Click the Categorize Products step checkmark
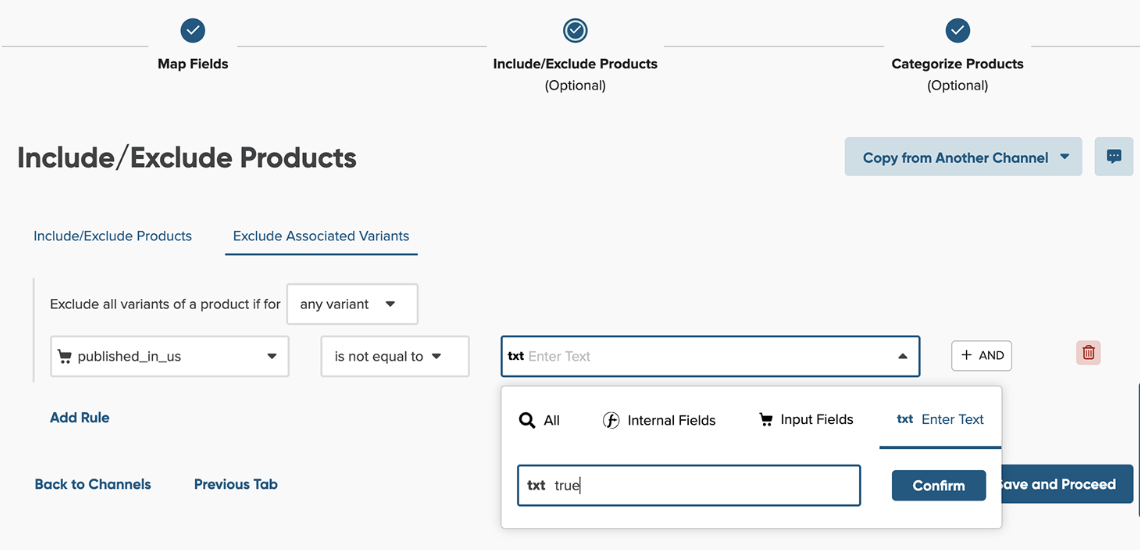Viewport: 1140px width, 550px height. tap(957, 31)
